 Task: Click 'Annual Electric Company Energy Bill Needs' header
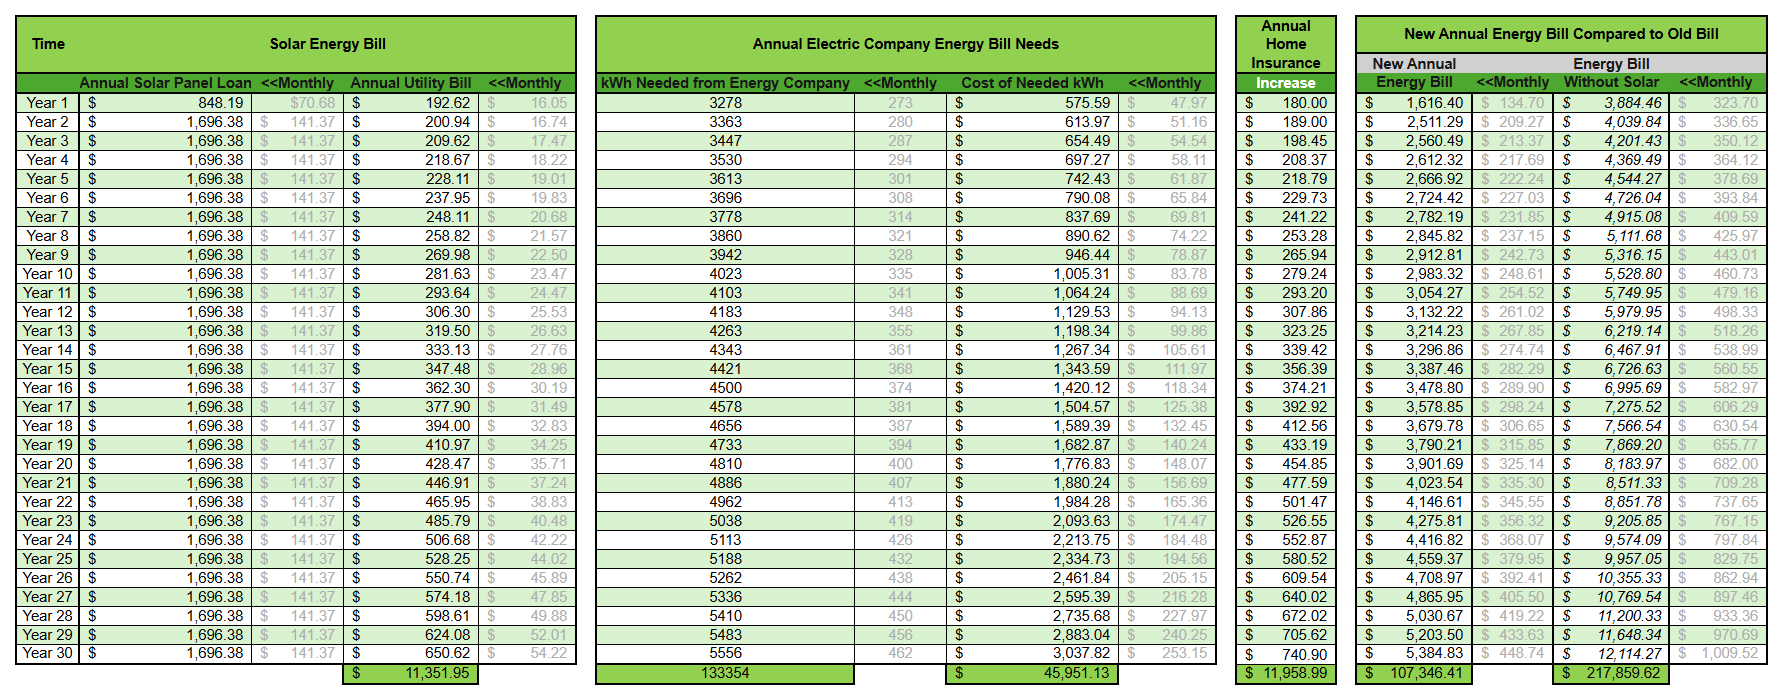pyautogui.click(x=905, y=44)
